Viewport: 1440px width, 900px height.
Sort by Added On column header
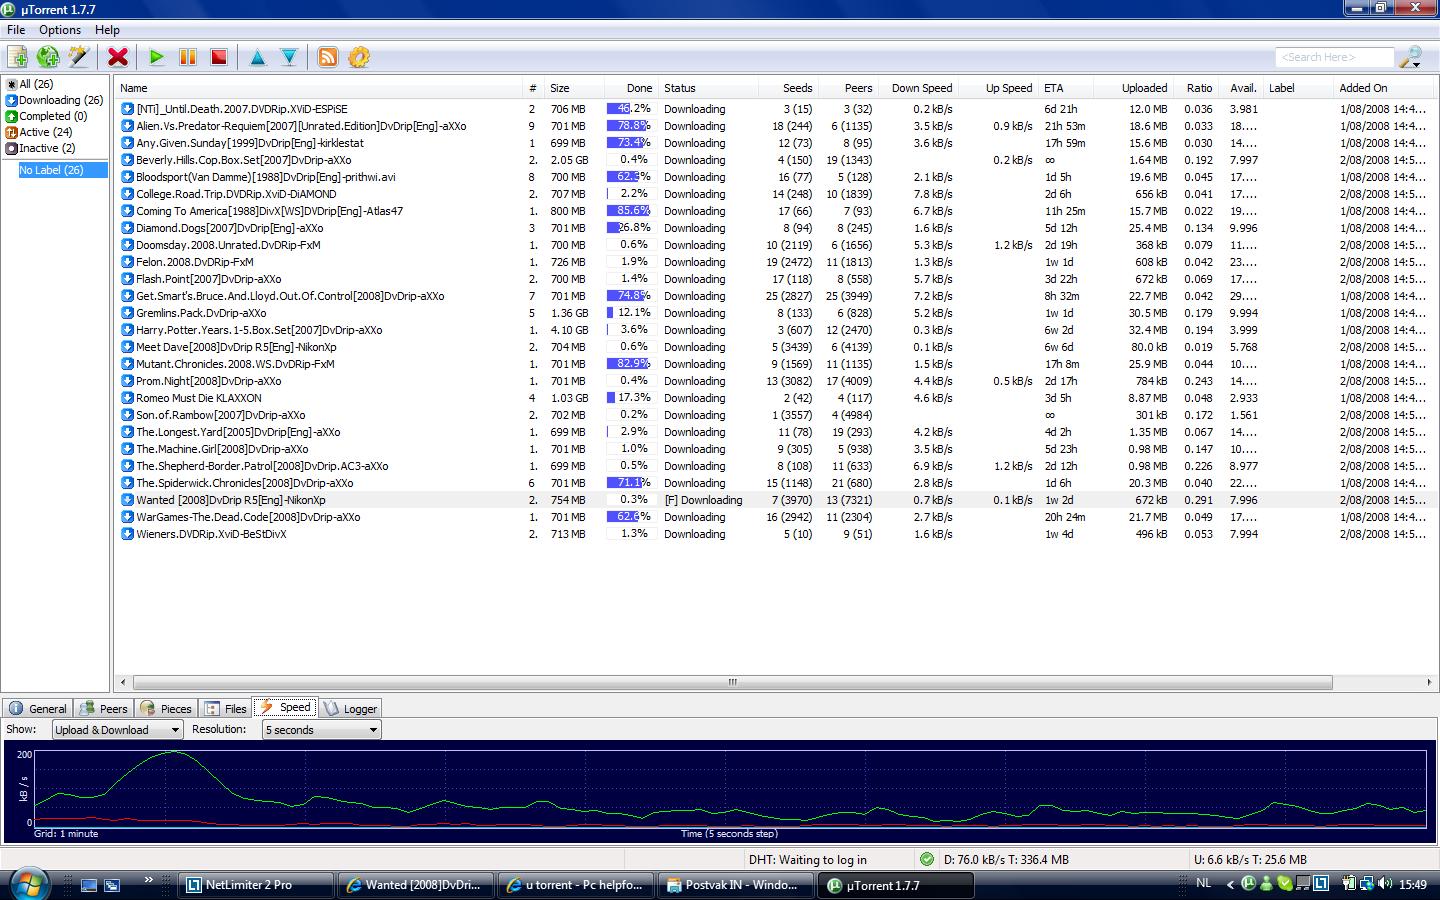pyautogui.click(x=1384, y=88)
